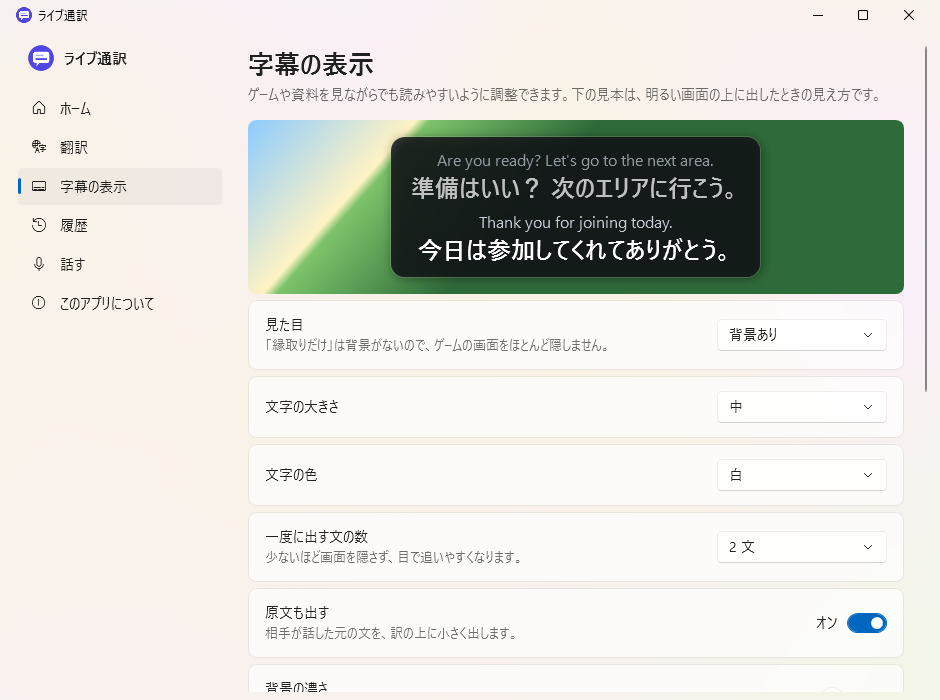Click the info icon beside このアプリについて
Screen dimensions: 940x700
click(x=39, y=303)
